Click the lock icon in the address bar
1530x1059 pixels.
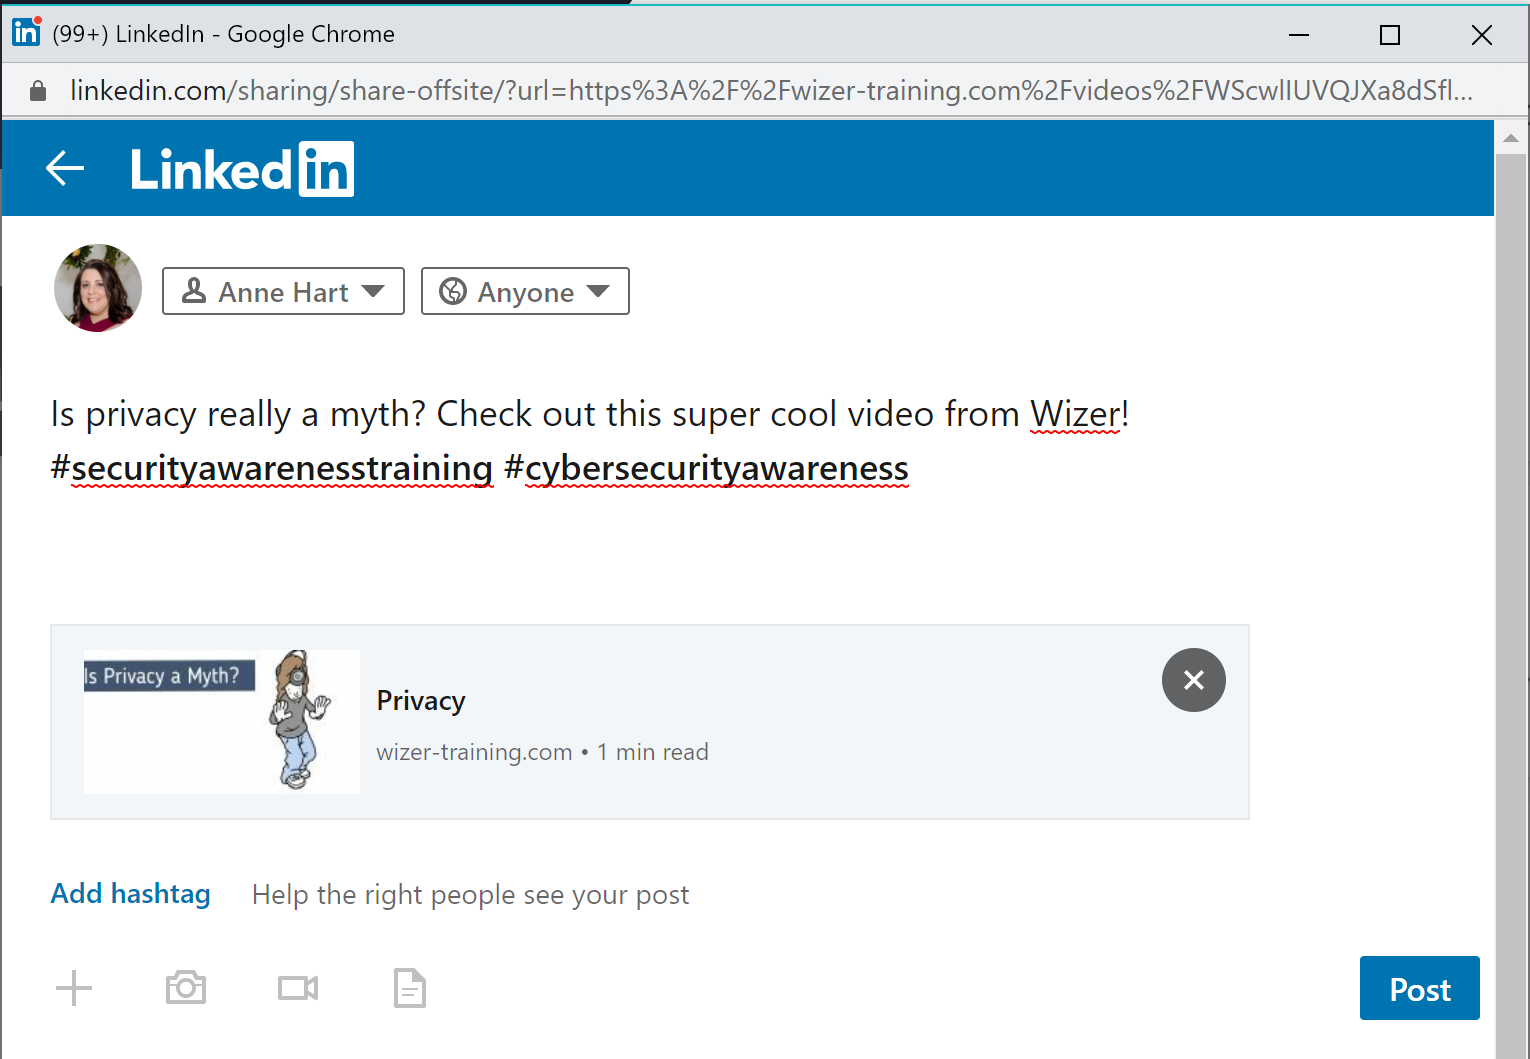[x=38, y=91]
